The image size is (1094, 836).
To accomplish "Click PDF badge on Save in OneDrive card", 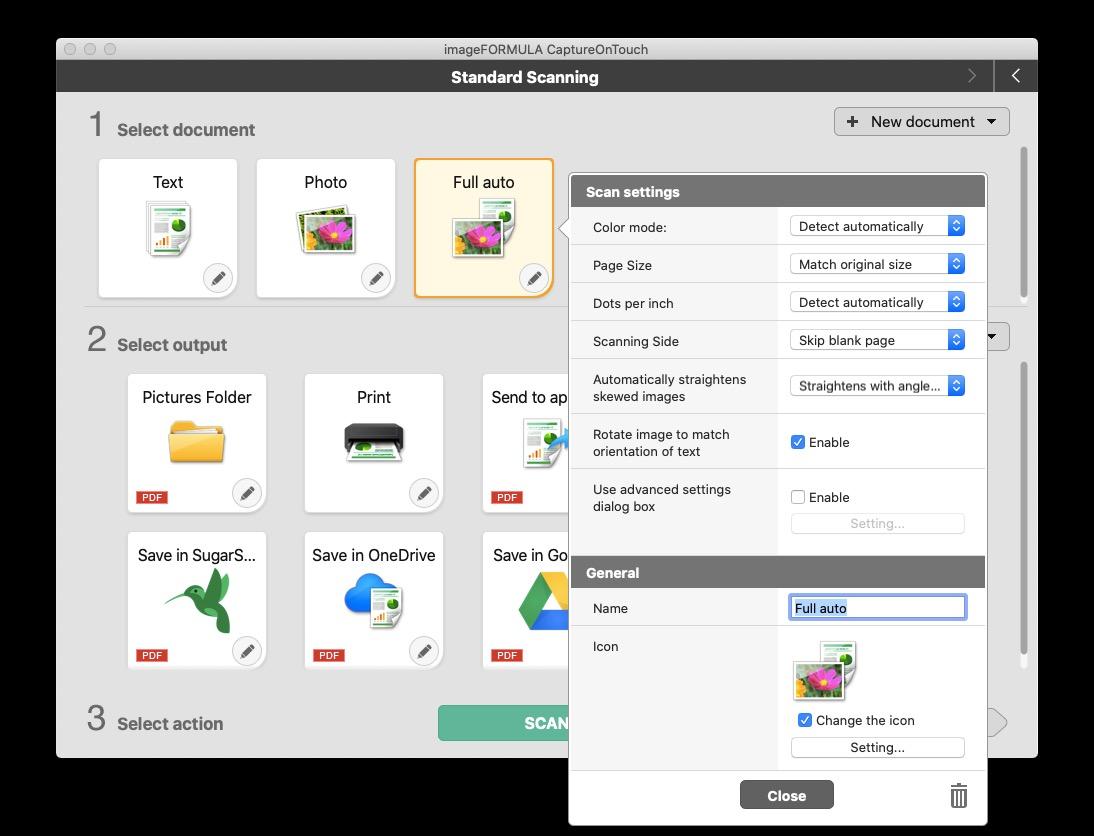I will (329, 655).
